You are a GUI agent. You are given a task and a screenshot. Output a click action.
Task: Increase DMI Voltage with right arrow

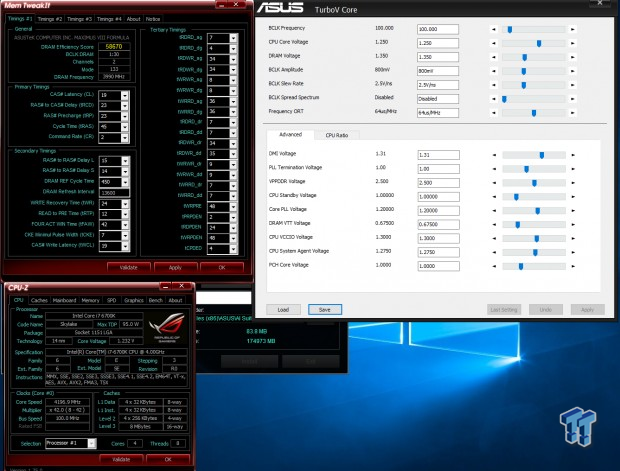tap(573, 155)
